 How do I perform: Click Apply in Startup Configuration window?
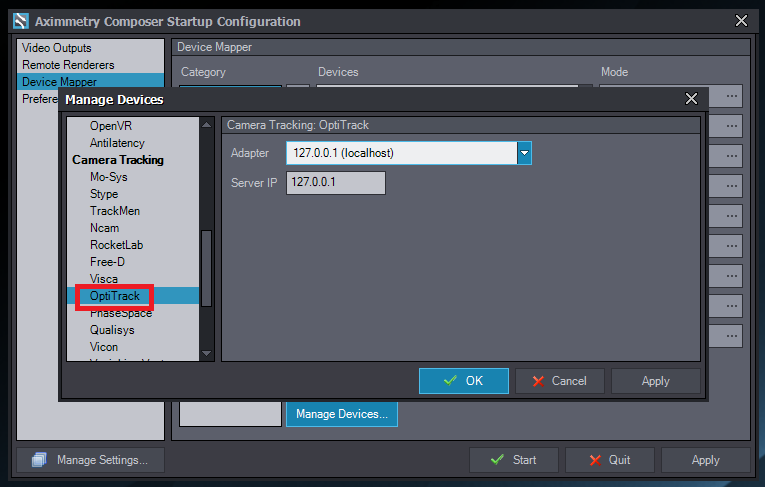click(x=705, y=460)
